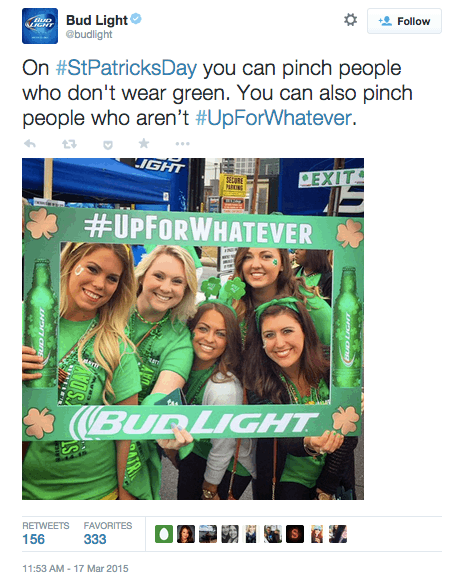Favorite the tweet with the star icon
451x580 pixels.
[144, 143]
